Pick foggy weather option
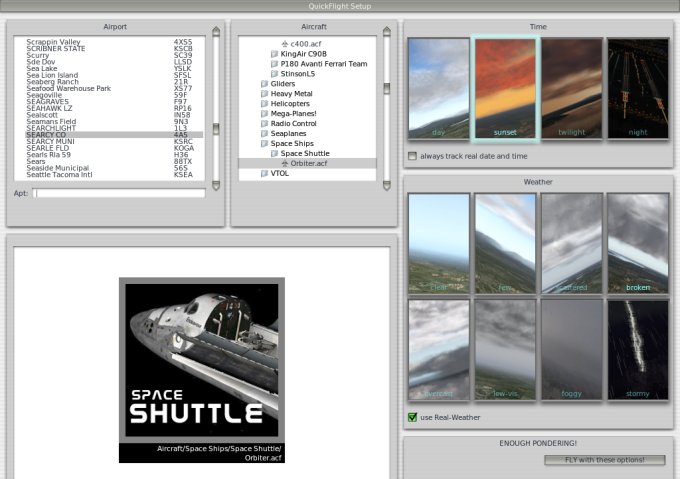The width and height of the screenshot is (680, 479). click(x=571, y=349)
